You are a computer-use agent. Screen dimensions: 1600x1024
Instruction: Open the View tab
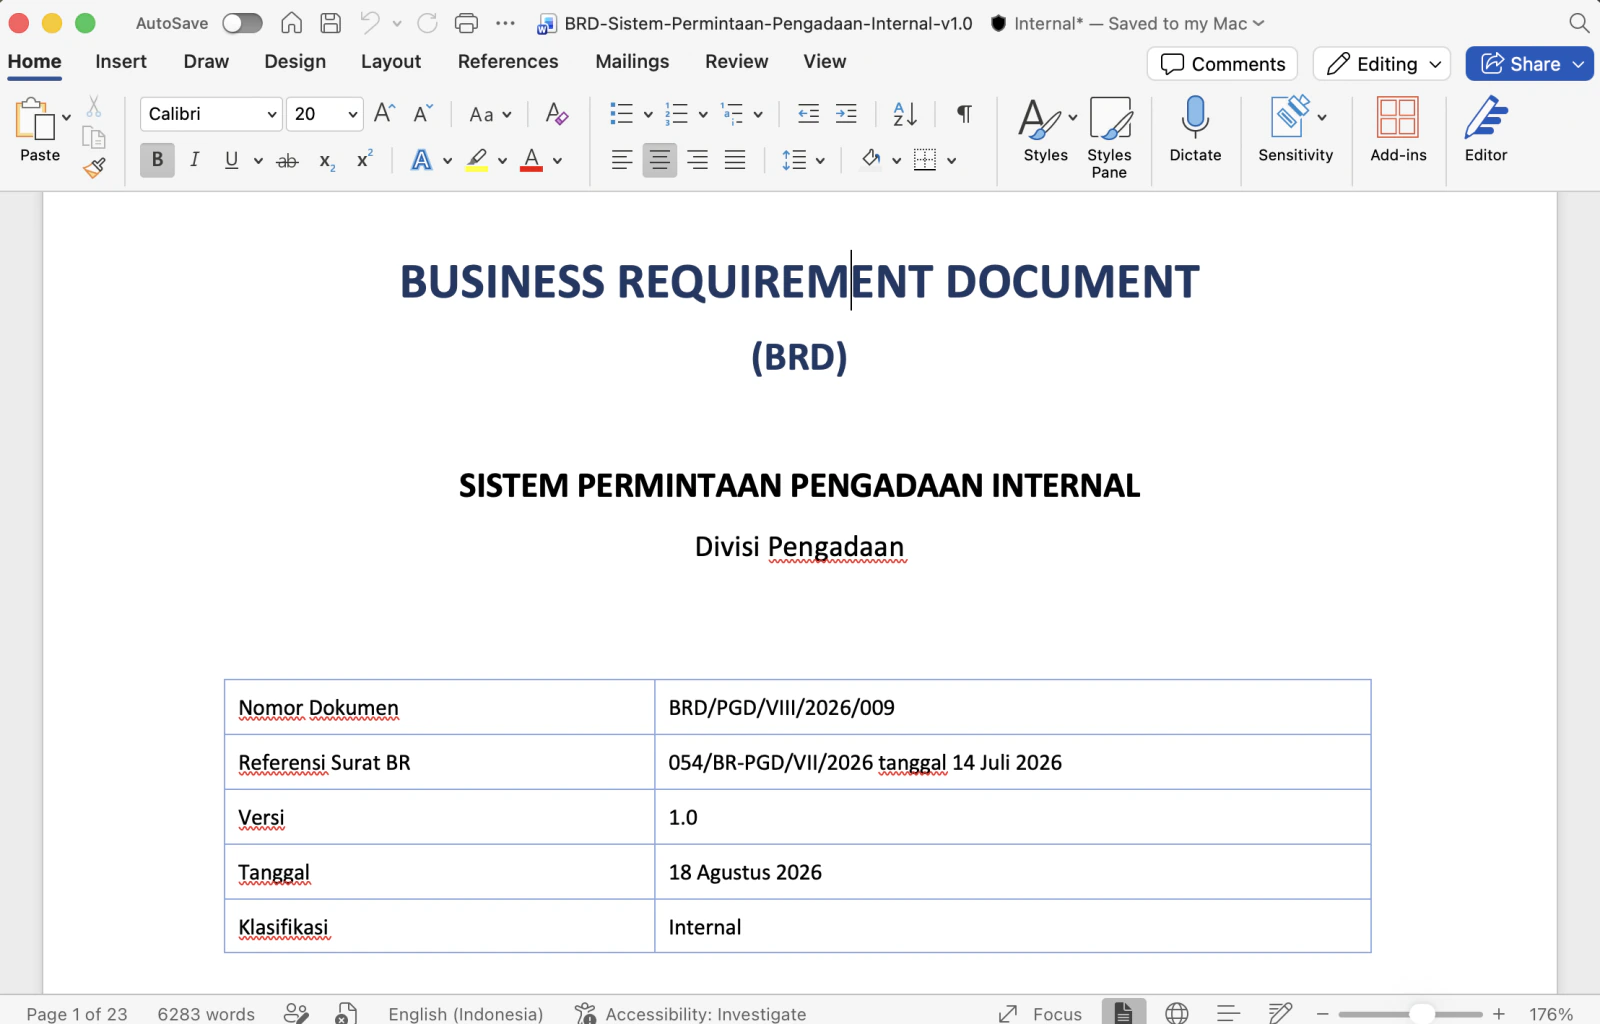(x=825, y=62)
